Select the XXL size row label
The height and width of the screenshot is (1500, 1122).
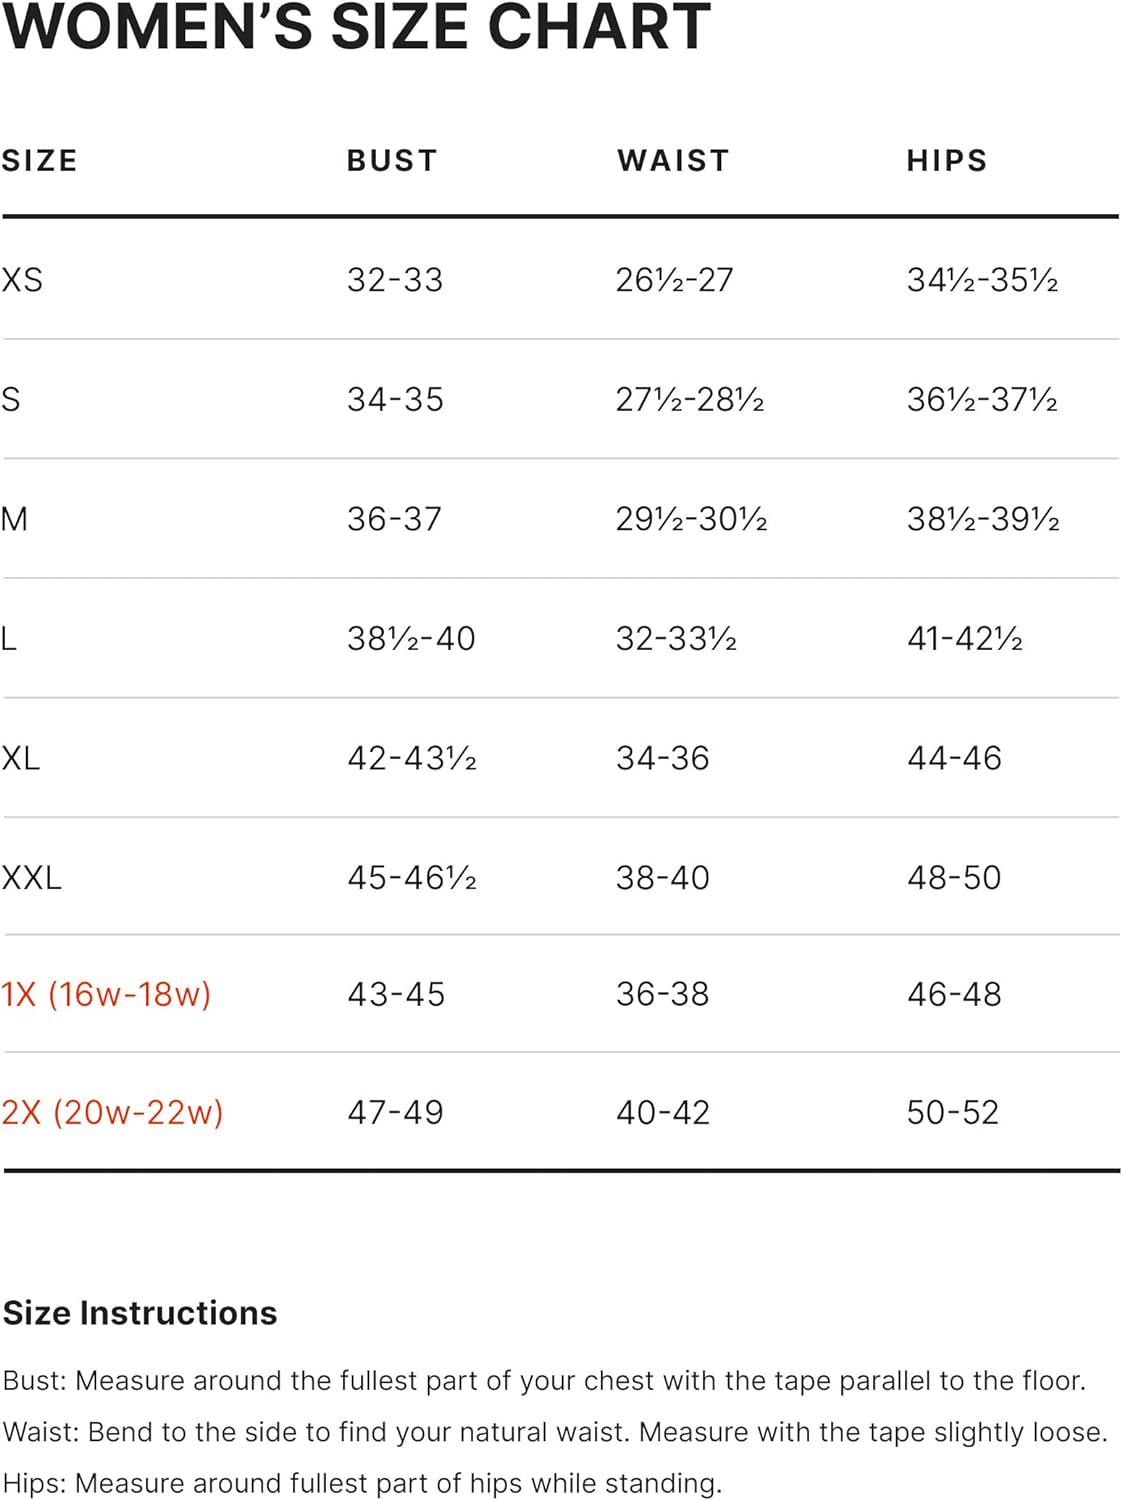[32, 878]
